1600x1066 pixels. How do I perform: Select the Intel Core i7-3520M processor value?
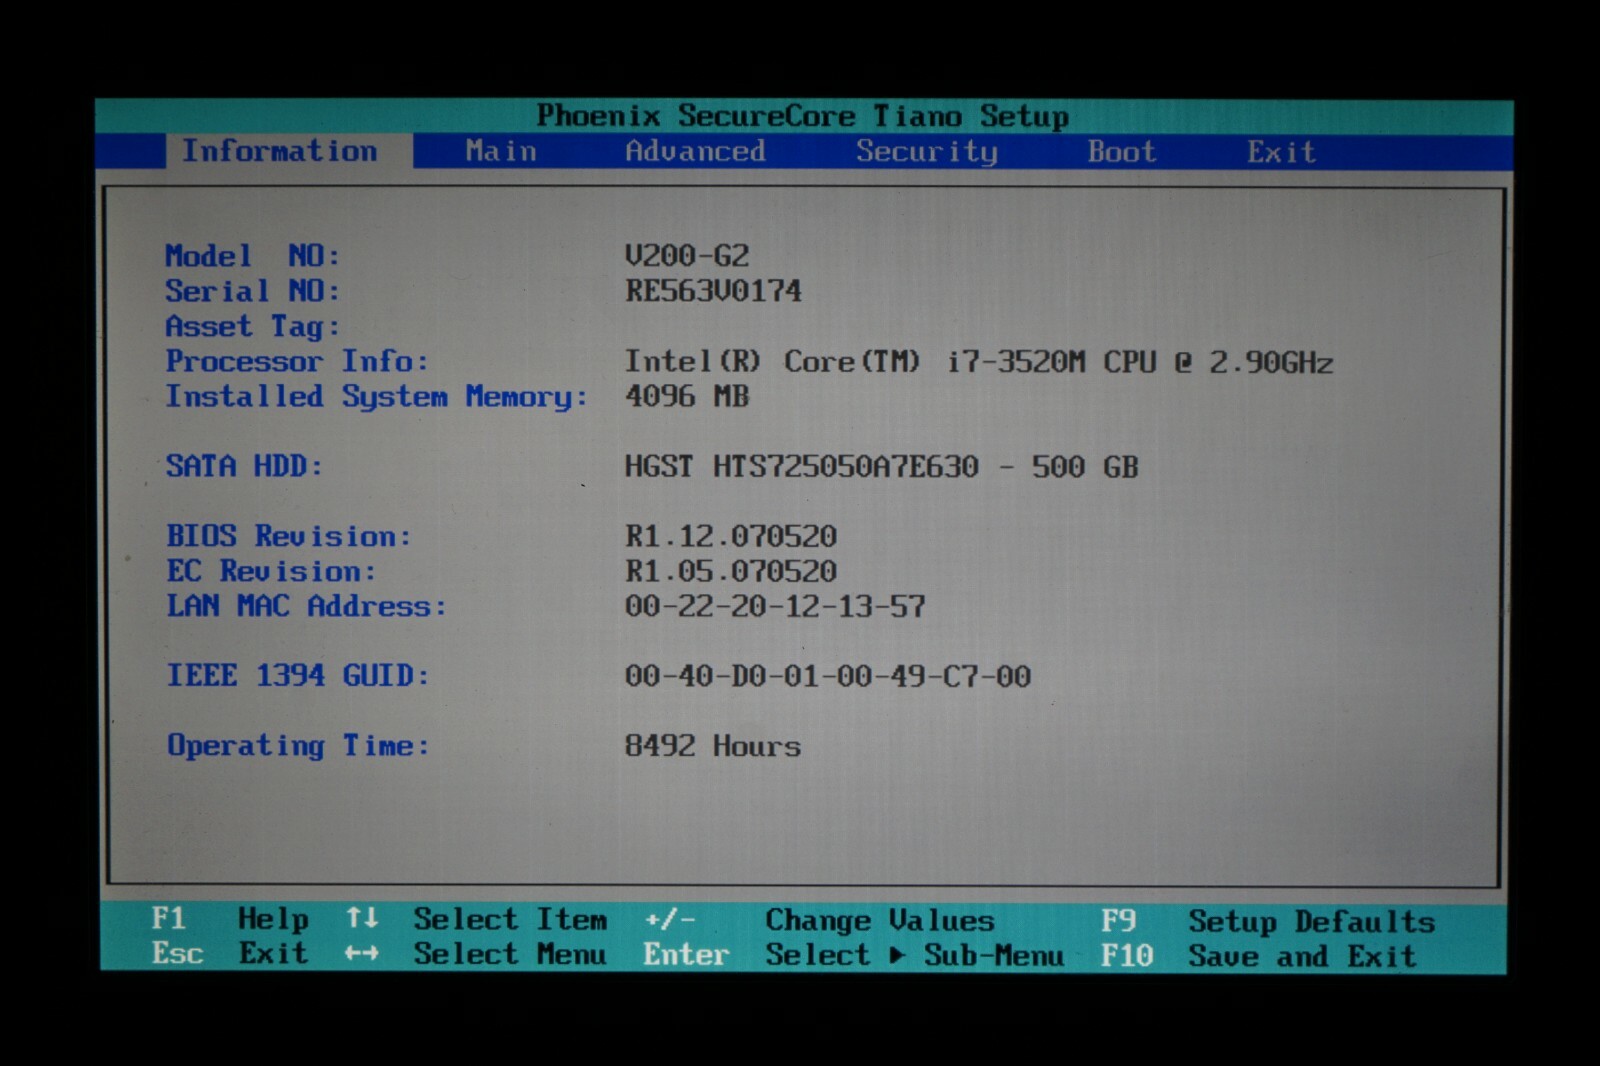point(979,362)
